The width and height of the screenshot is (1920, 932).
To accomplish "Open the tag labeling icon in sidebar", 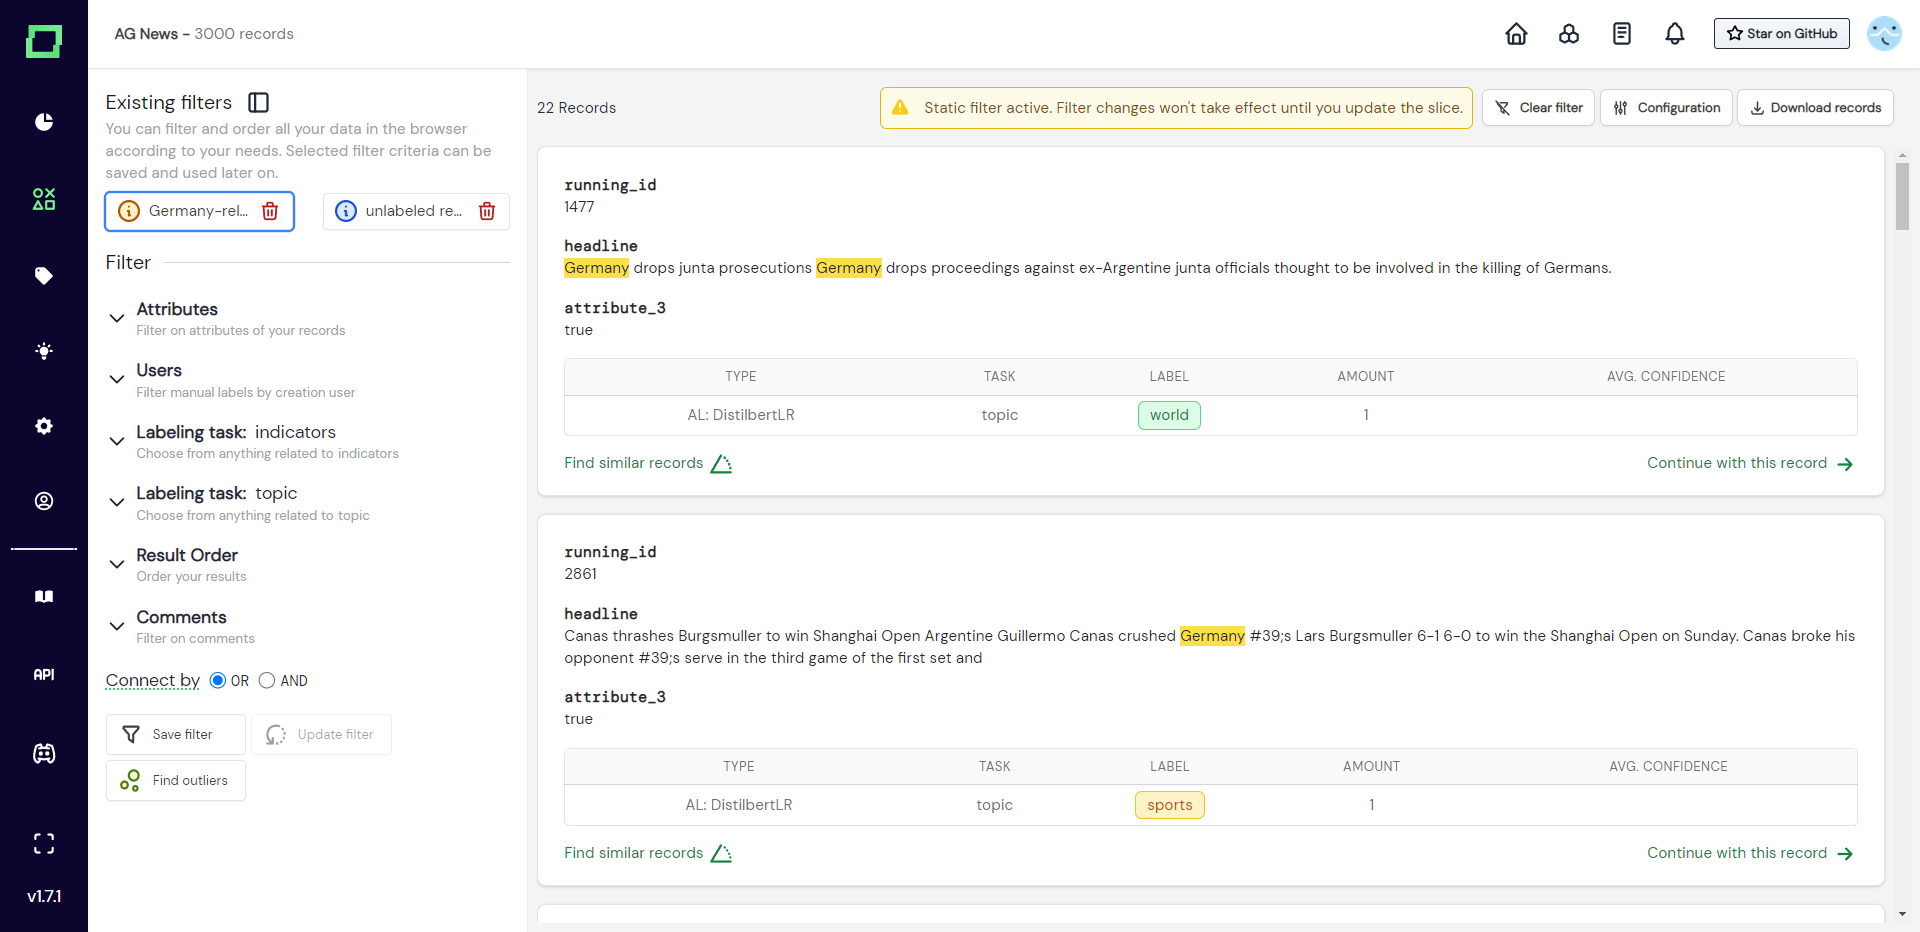I will coord(44,276).
